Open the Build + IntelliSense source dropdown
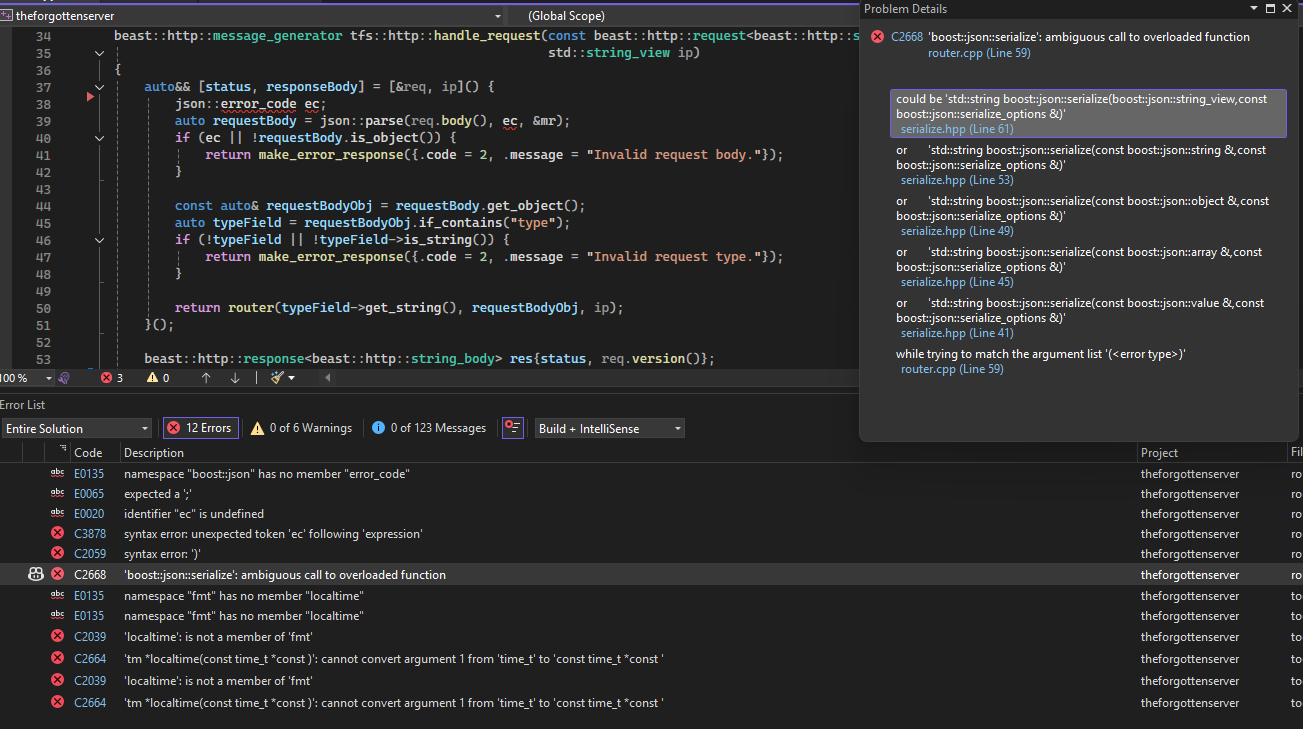Image resolution: width=1303 pixels, height=729 pixels. (610, 428)
